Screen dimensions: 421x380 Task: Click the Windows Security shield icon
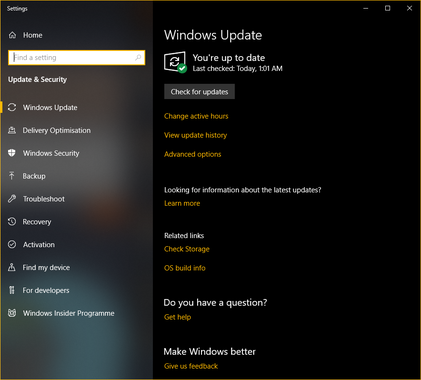click(12, 153)
